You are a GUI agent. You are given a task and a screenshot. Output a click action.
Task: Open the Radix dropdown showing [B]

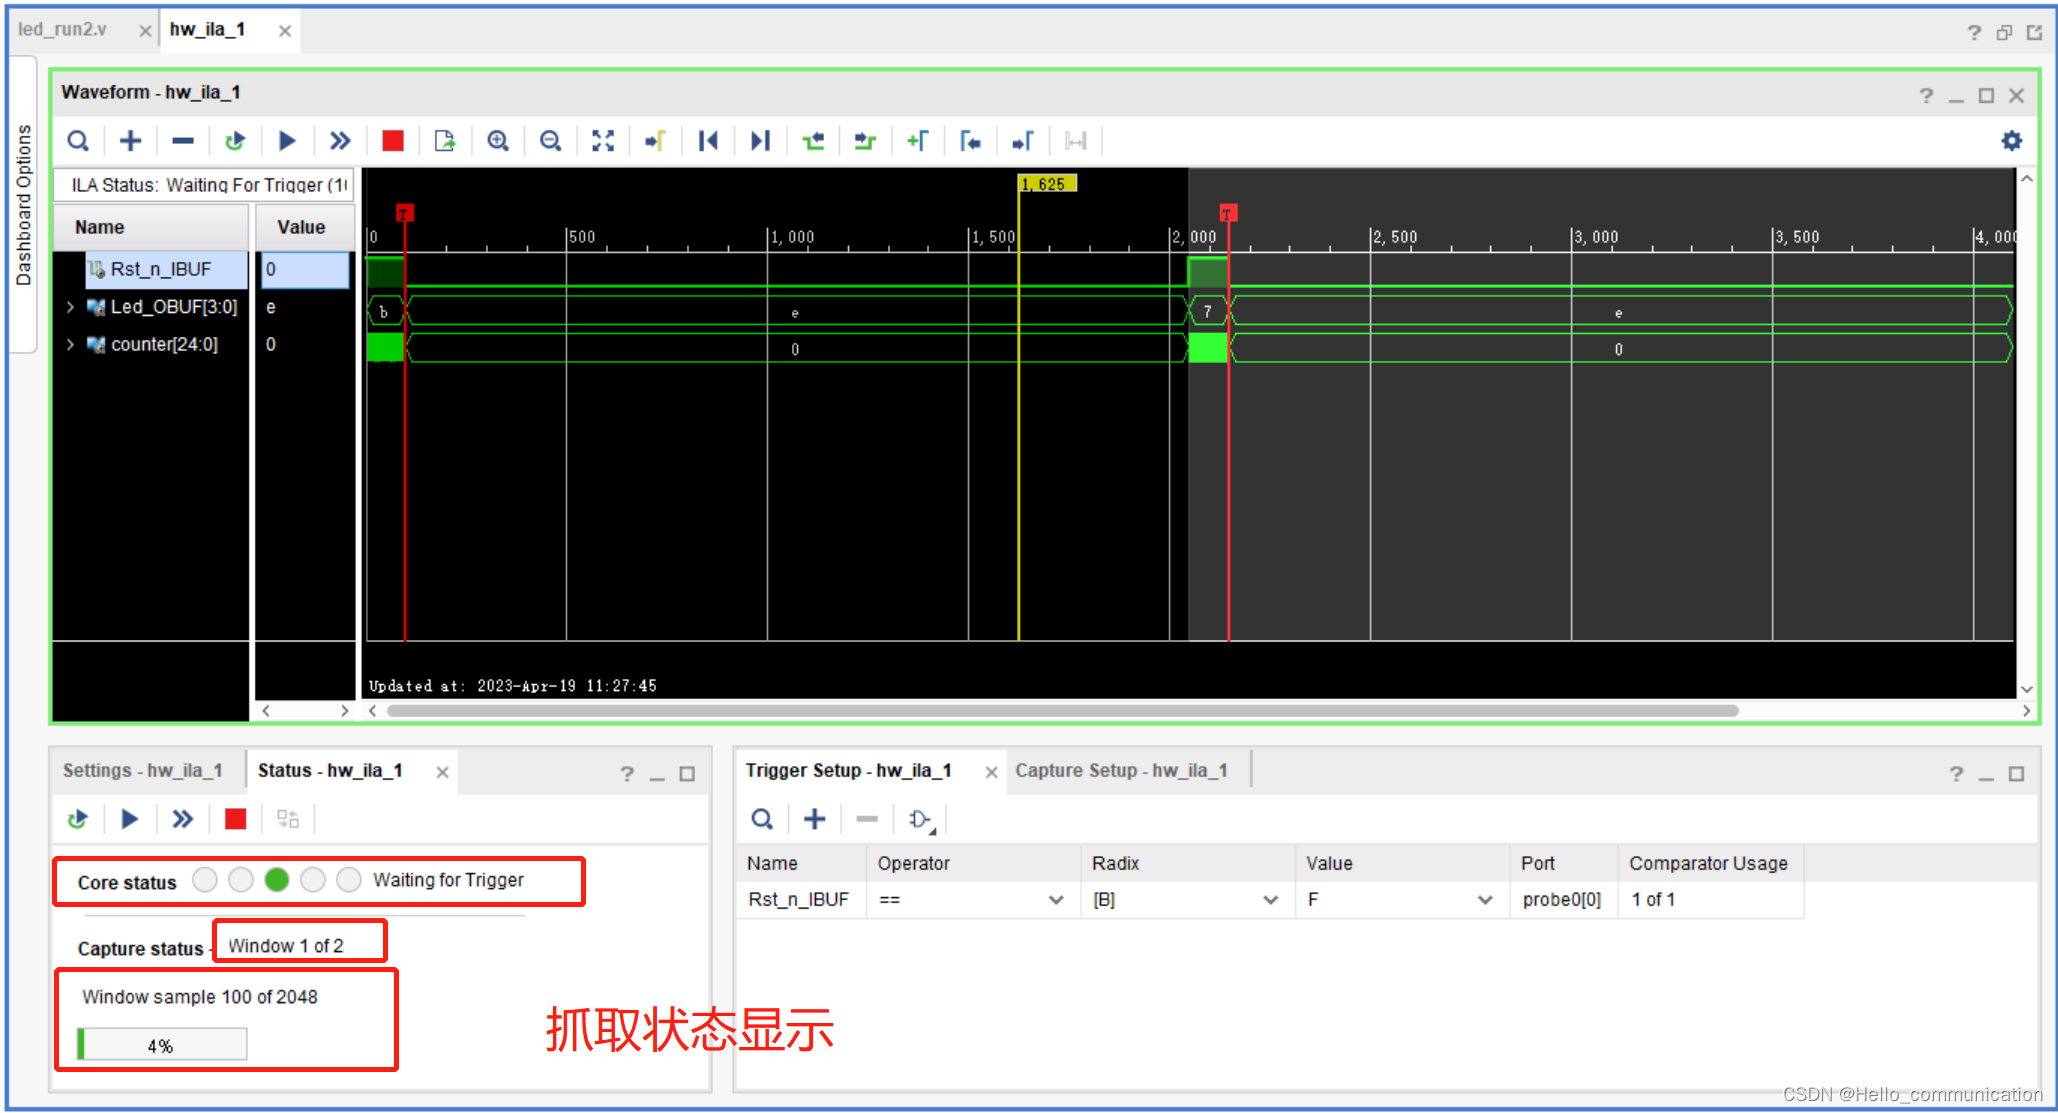[x=1272, y=899]
